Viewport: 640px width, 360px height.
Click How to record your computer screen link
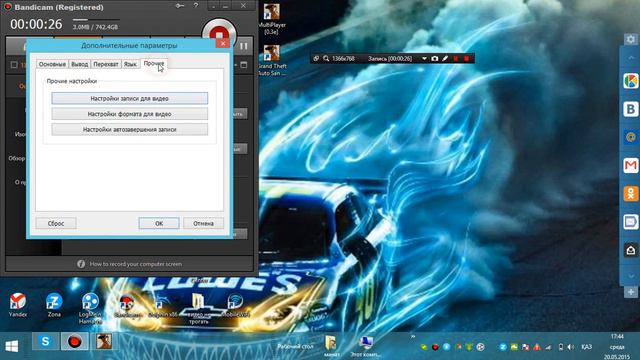point(136,264)
